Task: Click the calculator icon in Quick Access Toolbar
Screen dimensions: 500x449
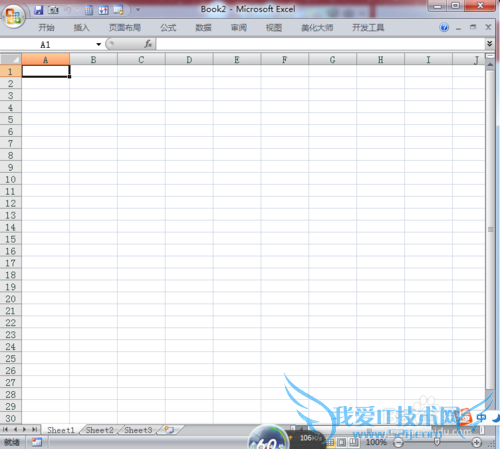Action: tap(89, 10)
